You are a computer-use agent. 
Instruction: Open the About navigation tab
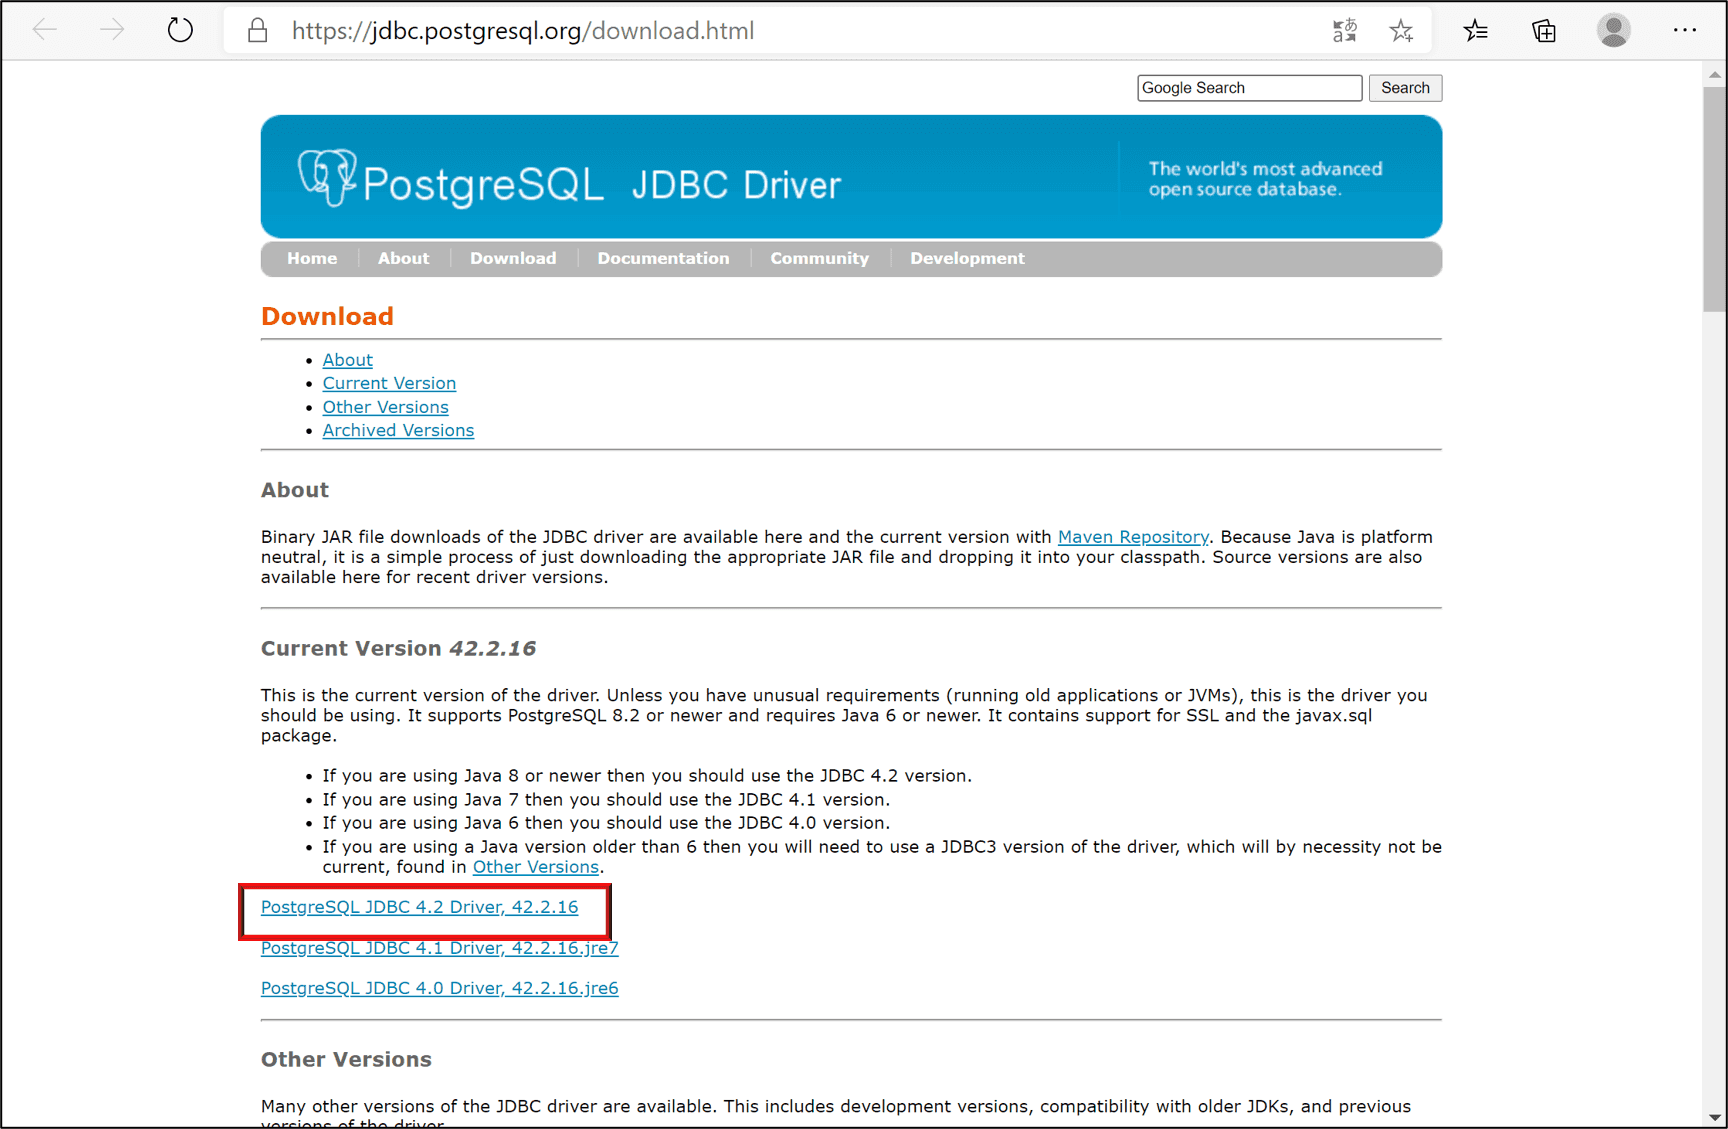click(403, 258)
